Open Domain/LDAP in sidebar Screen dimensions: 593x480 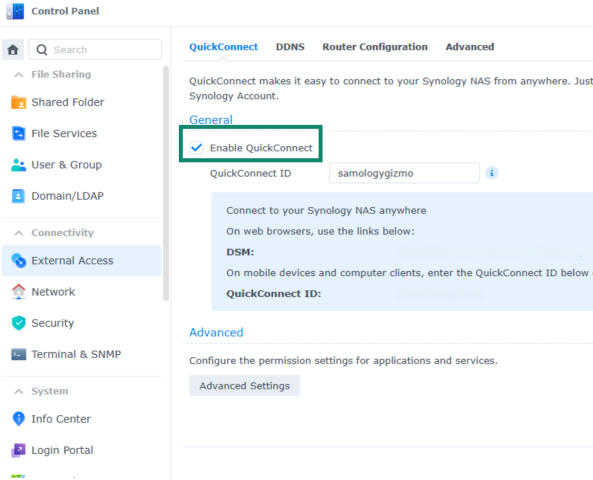tap(82, 196)
